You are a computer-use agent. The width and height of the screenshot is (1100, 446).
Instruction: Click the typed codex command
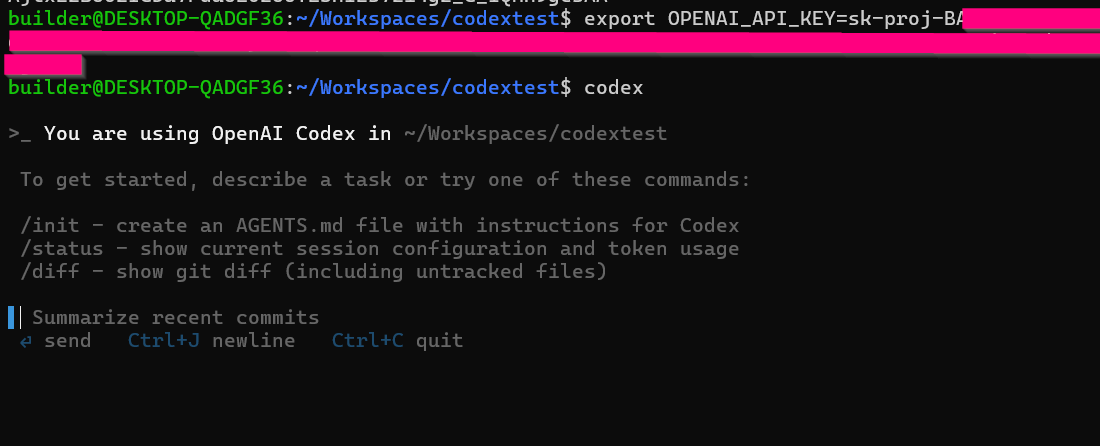point(613,88)
